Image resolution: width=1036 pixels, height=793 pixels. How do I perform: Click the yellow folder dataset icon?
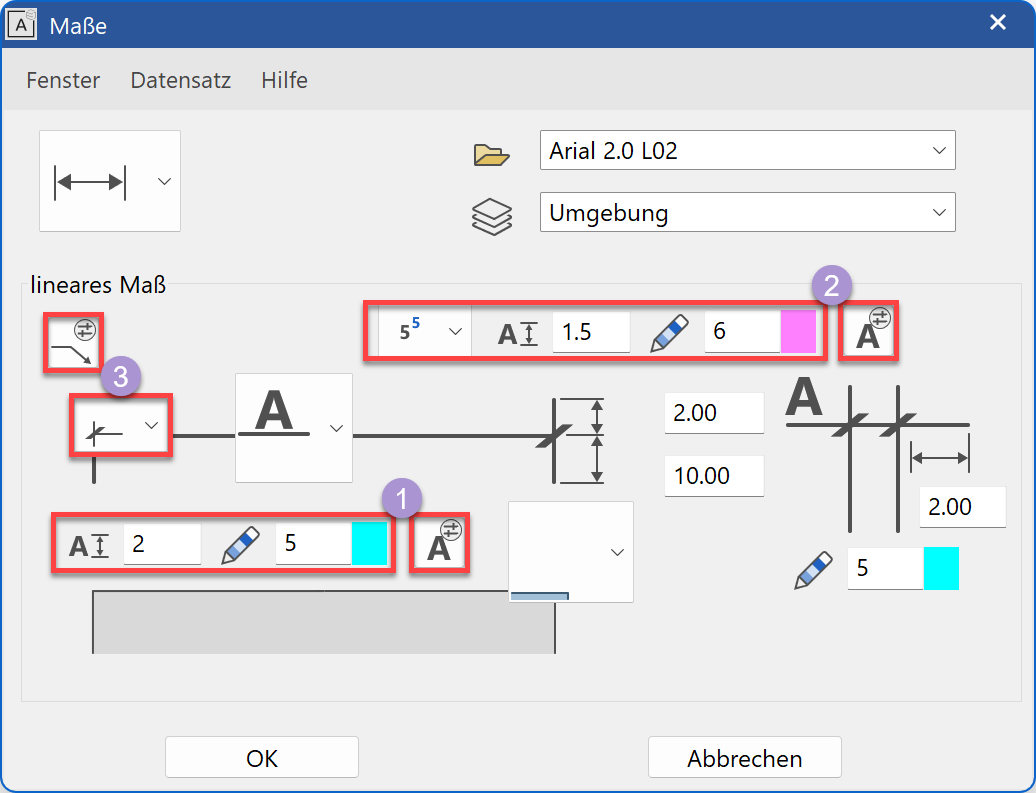tap(491, 154)
